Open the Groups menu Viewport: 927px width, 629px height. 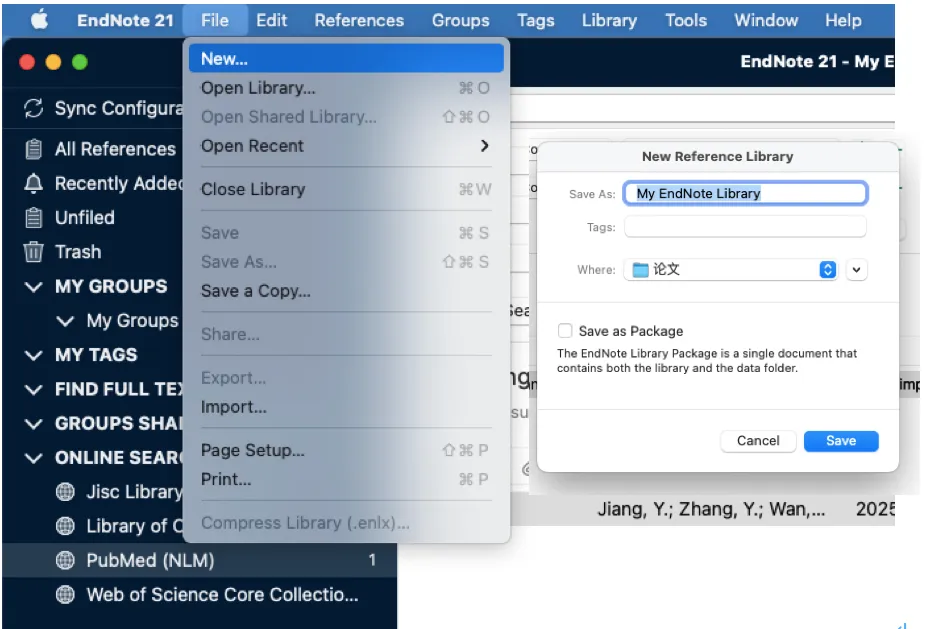461,20
